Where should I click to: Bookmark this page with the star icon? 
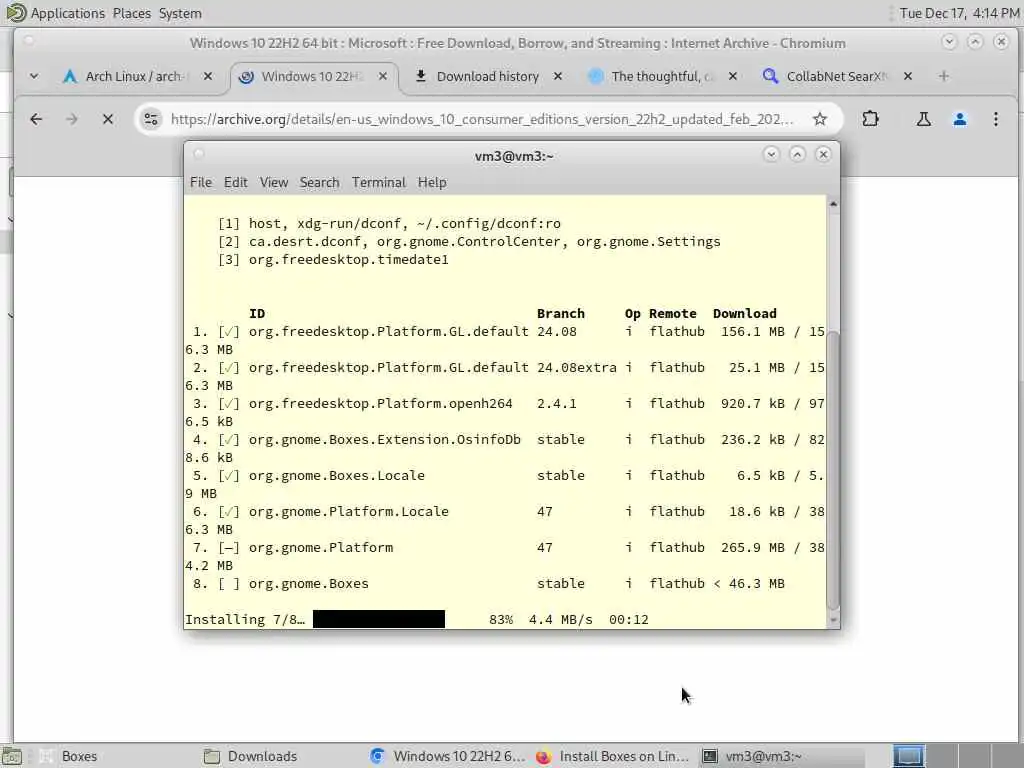(x=820, y=119)
